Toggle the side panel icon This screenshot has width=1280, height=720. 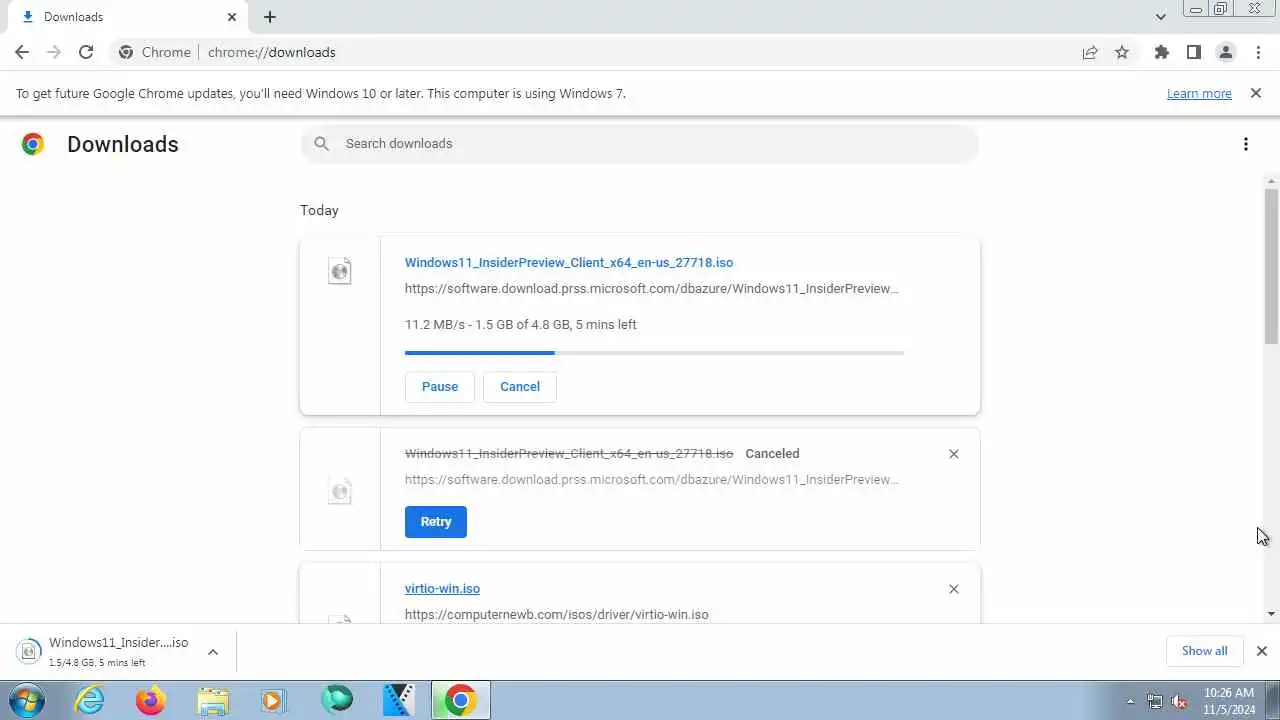click(x=1193, y=52)
